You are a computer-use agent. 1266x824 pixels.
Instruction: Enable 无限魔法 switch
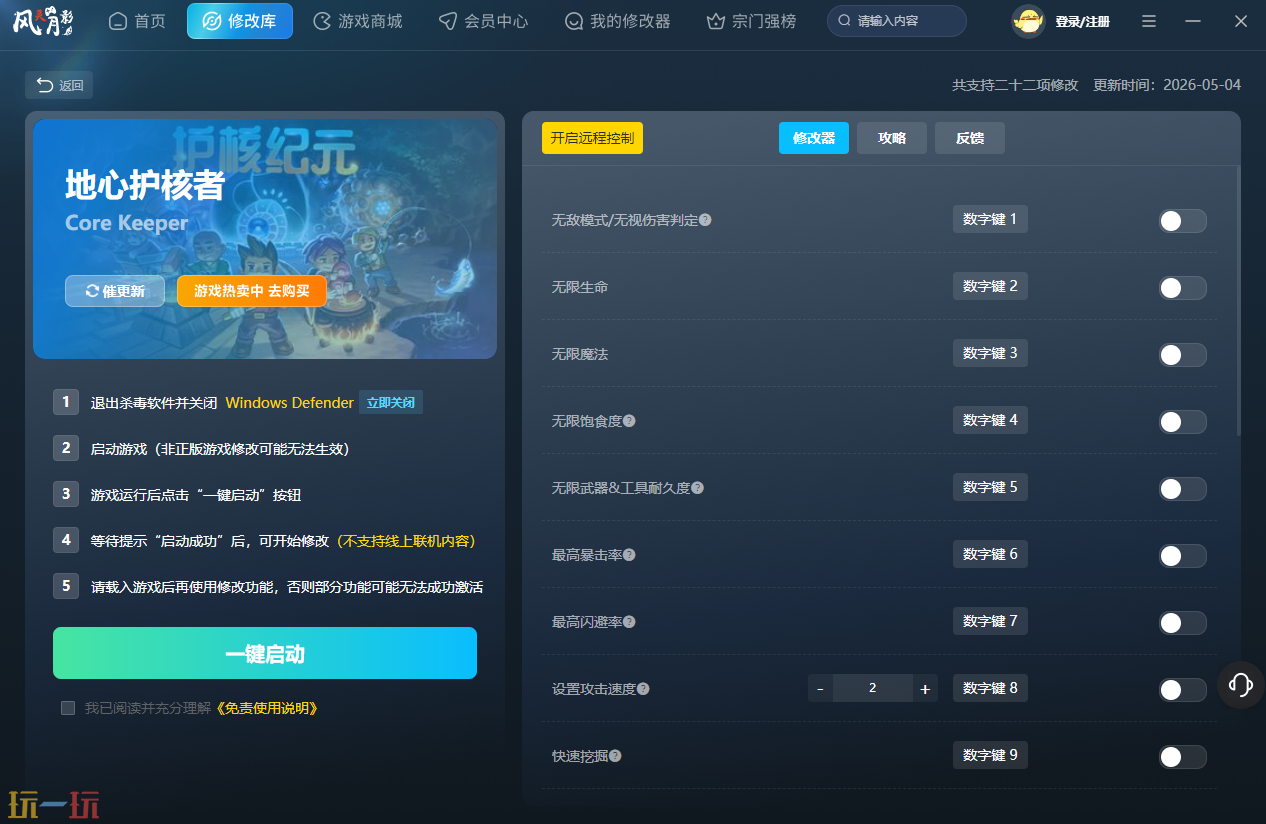point(1183,355)
